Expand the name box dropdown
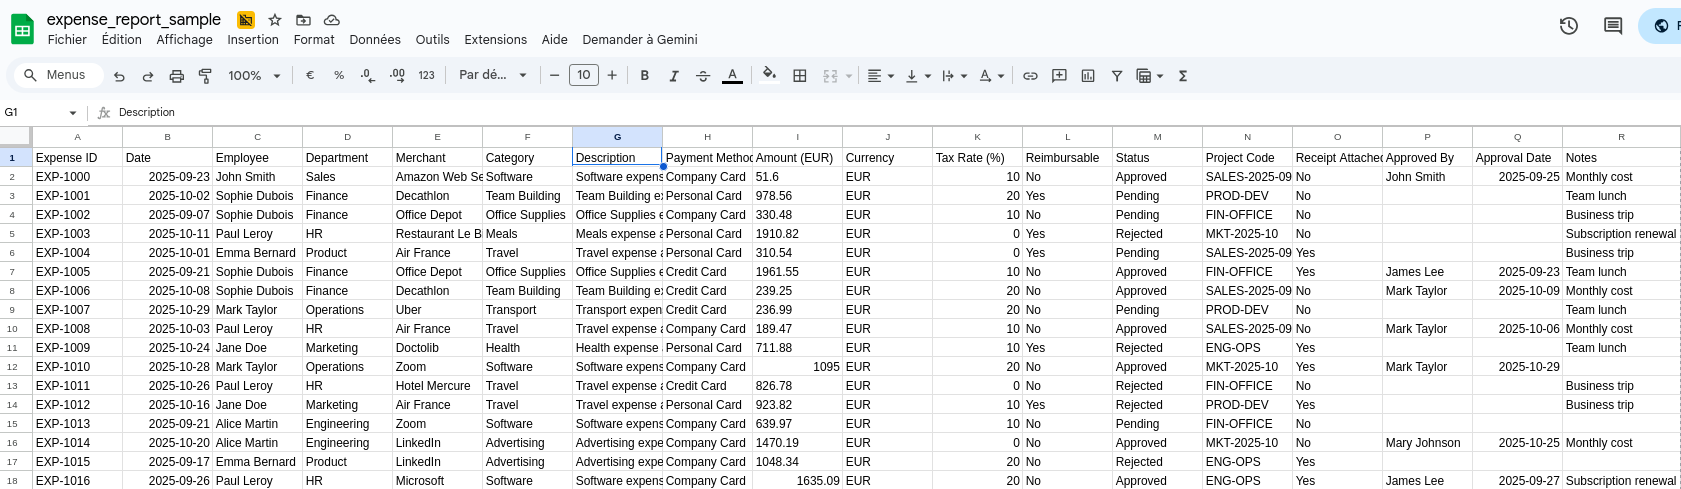 tap(73, 113)
